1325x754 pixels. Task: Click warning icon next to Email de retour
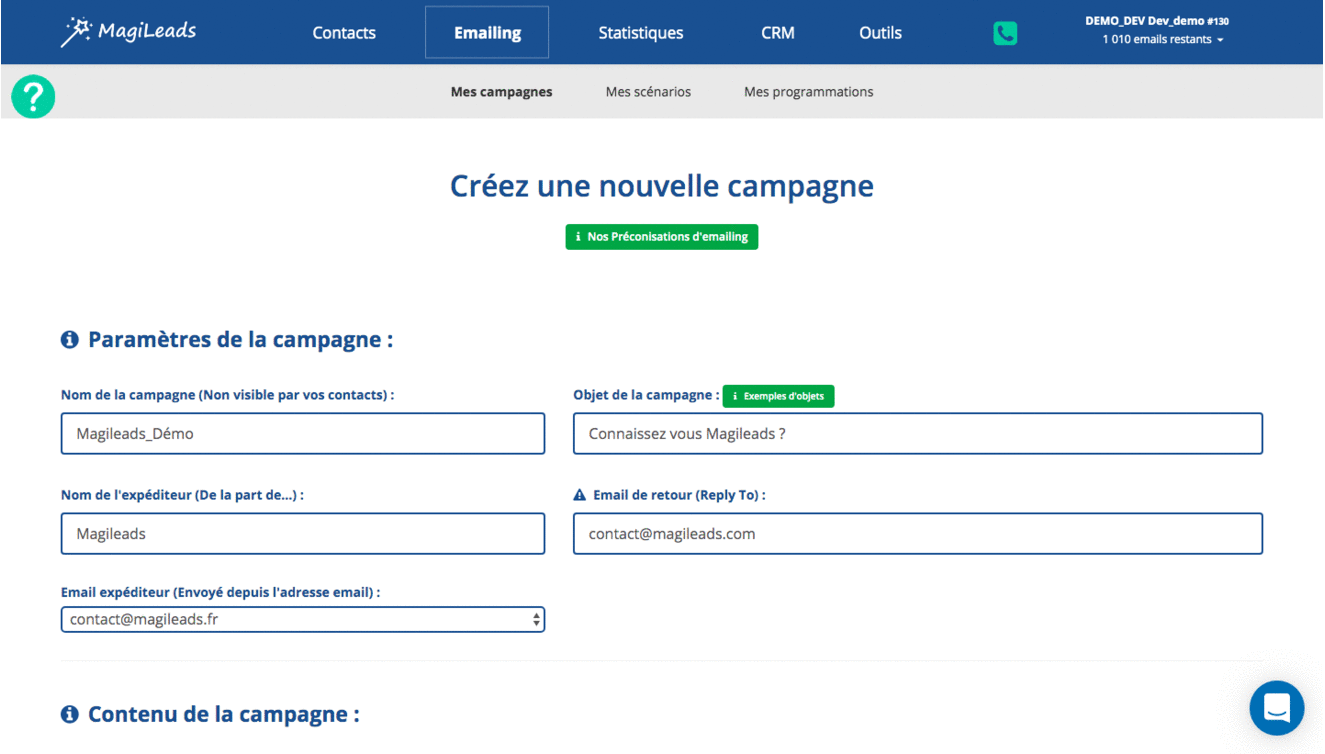click(579, 495)
